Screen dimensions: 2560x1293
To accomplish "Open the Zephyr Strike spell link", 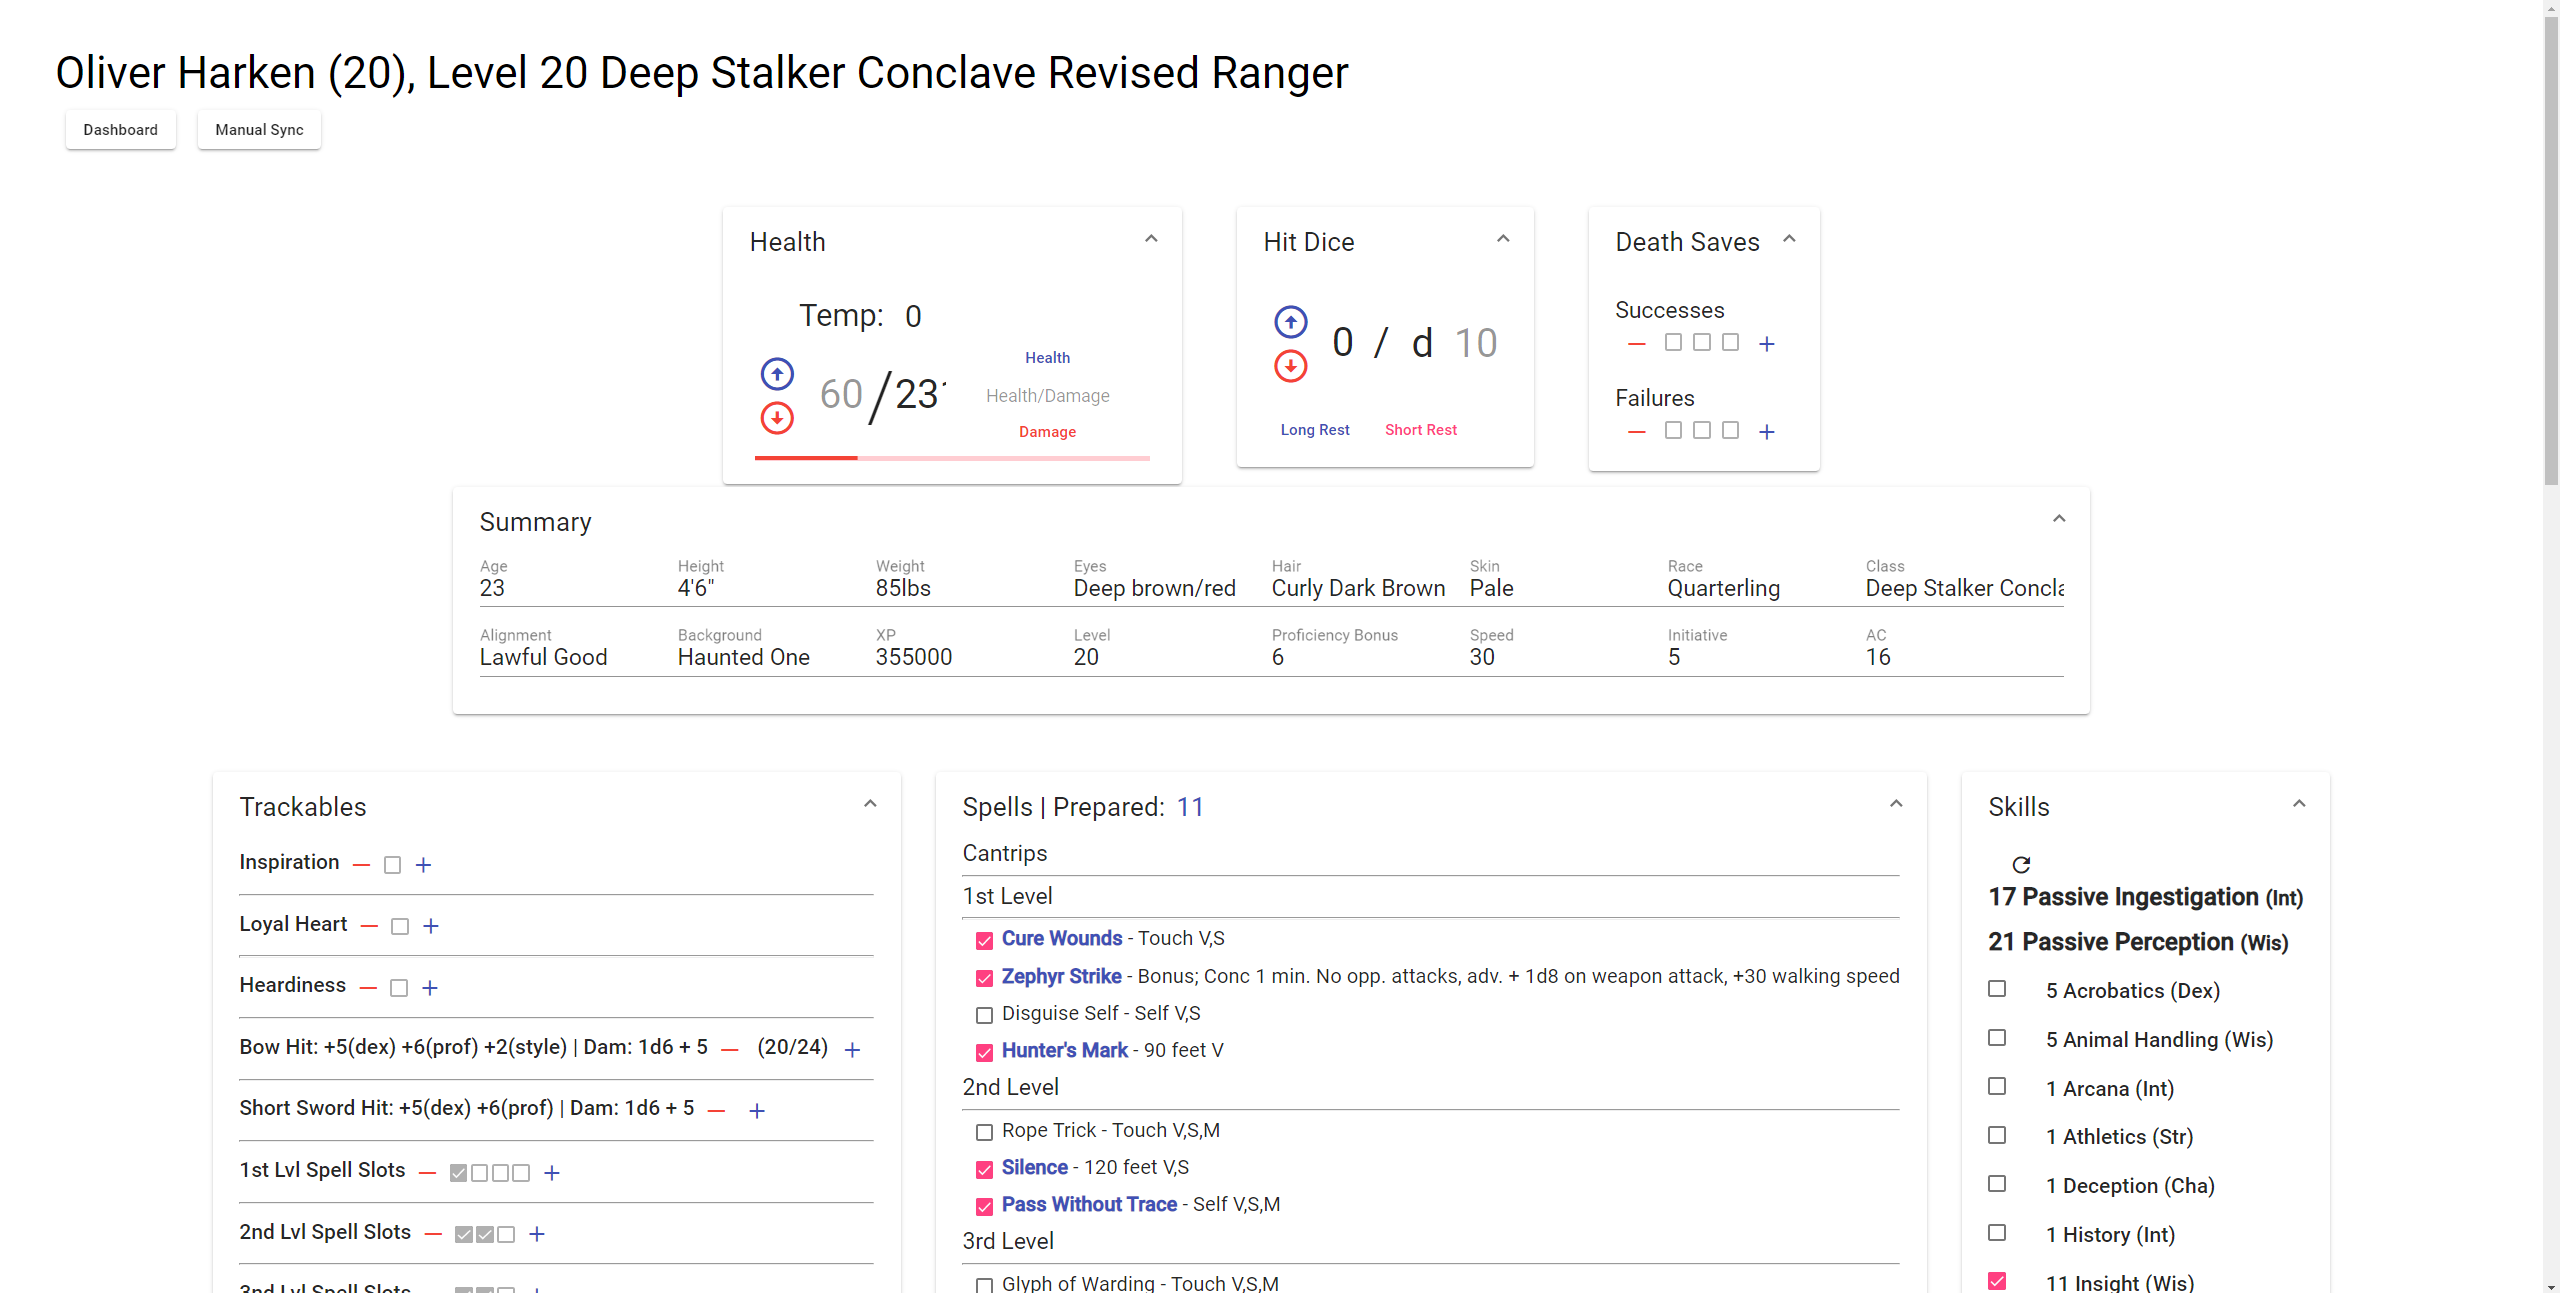I will (x=1061, y=976).
